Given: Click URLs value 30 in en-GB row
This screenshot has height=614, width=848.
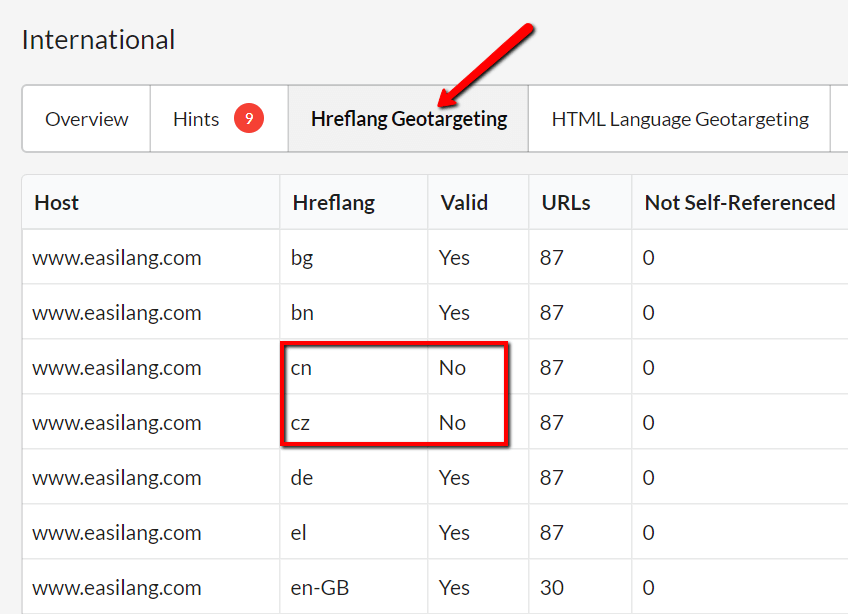Looking at the screenshot, I should [x=552, y=588].
